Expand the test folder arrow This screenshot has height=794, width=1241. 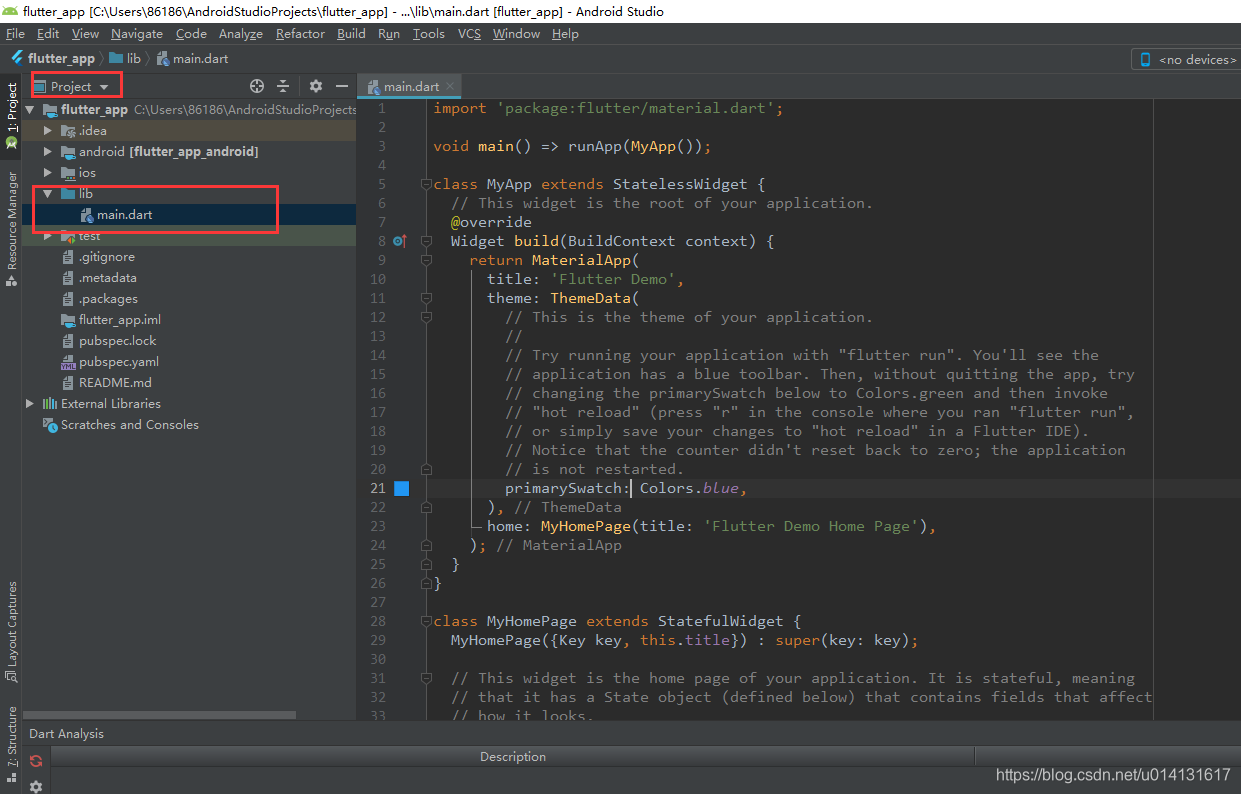[x=47, y=236]
